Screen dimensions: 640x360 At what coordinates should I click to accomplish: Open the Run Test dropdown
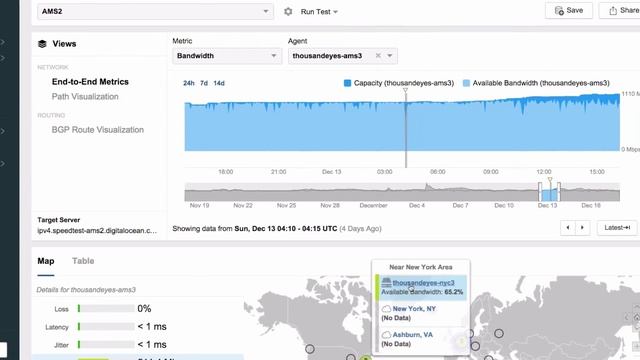[319, 12]
